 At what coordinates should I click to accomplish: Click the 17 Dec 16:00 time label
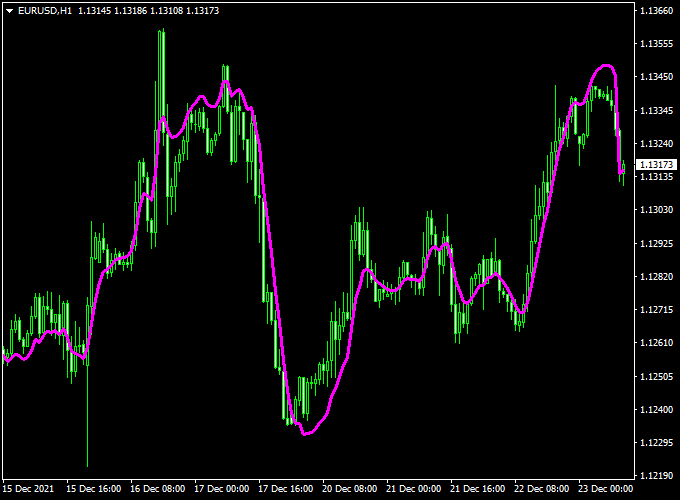tap(285, 489)
